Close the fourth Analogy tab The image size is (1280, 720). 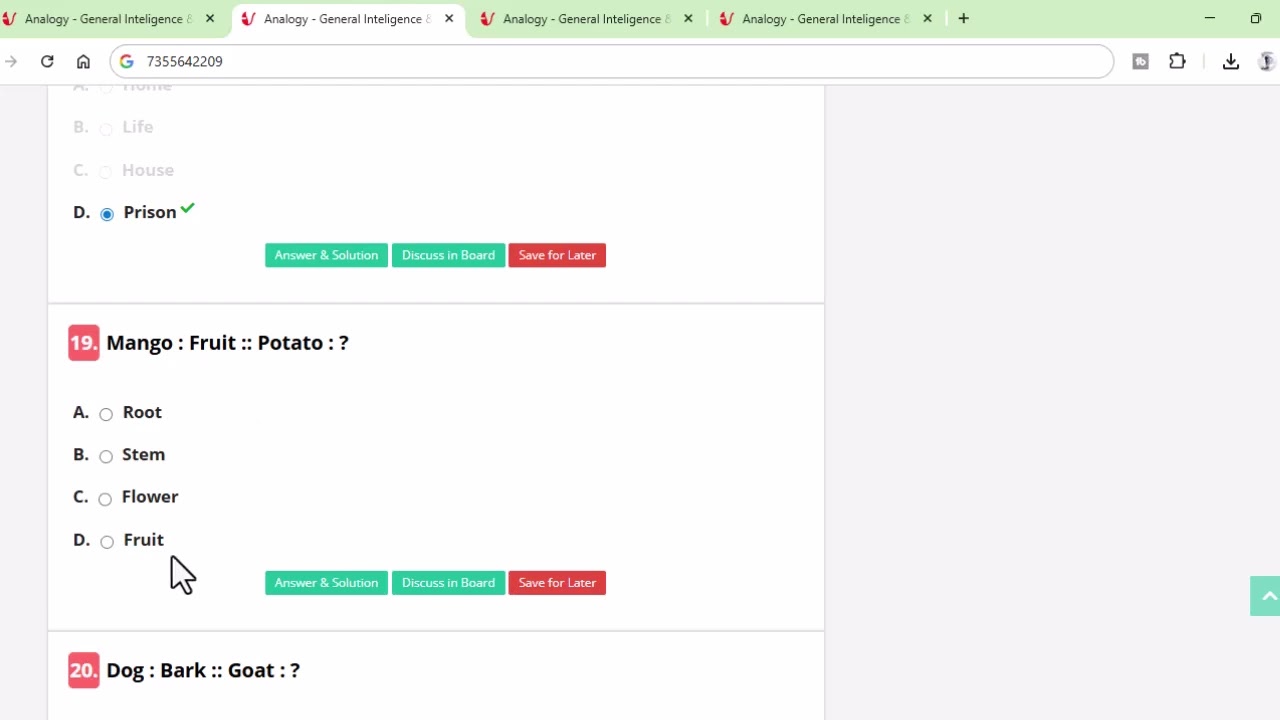click(927, 18)
